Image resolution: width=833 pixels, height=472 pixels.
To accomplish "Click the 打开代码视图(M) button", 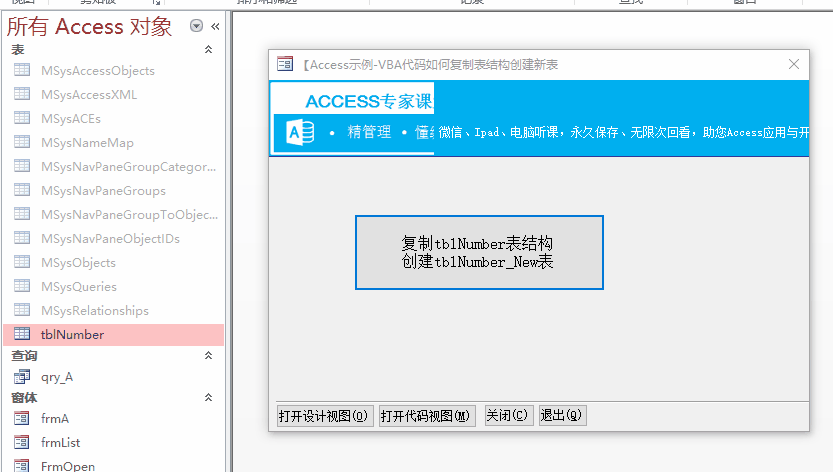I will (x=427, y=416).
